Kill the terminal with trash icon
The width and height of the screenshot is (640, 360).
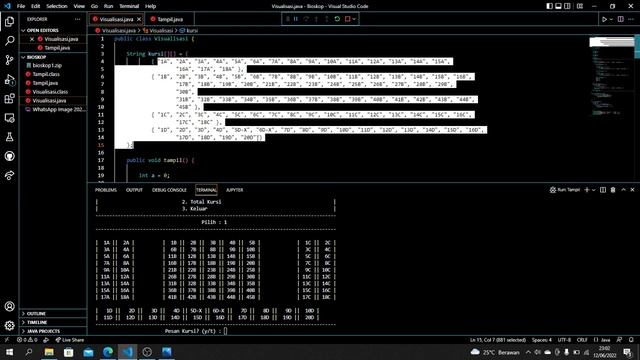click(613, 190)
